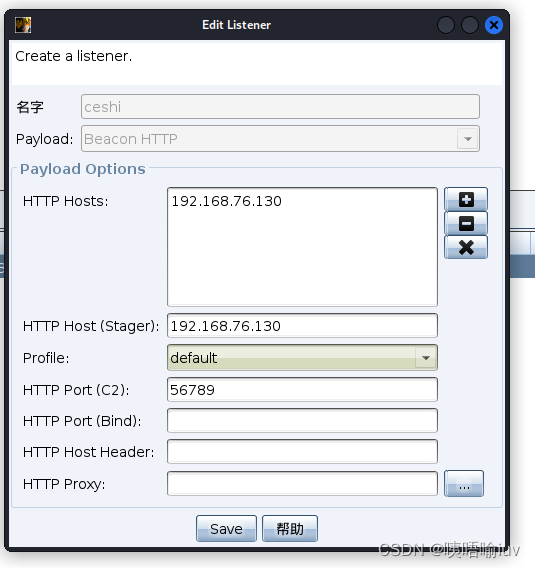
Task: Close the Edit Listener dialog
Action: point(494,25)
